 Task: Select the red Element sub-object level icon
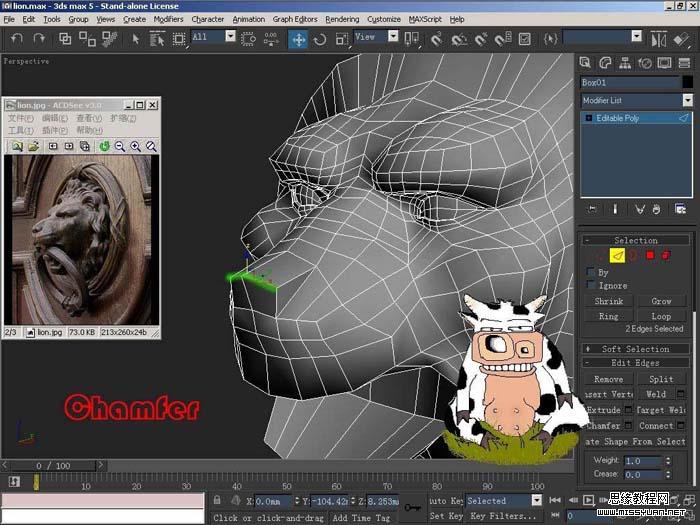click(x=666, y=255)
